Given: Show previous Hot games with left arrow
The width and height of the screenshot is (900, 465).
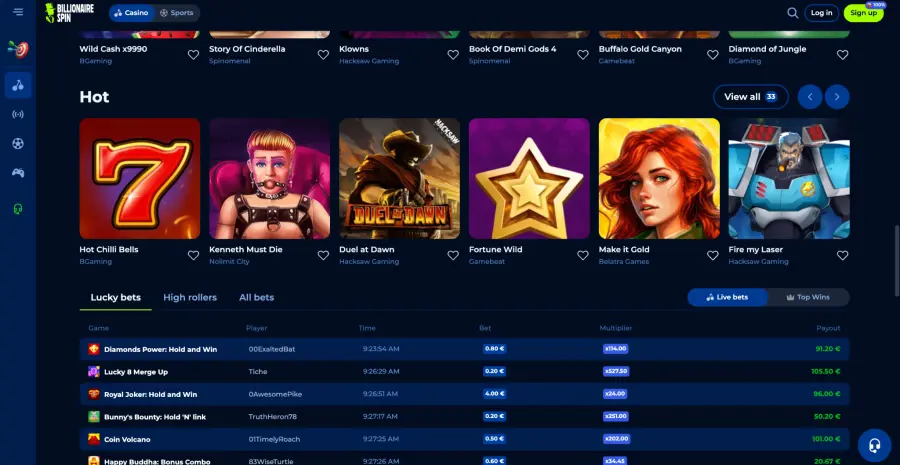Looking at the screenshot, I should click(810, 96).
